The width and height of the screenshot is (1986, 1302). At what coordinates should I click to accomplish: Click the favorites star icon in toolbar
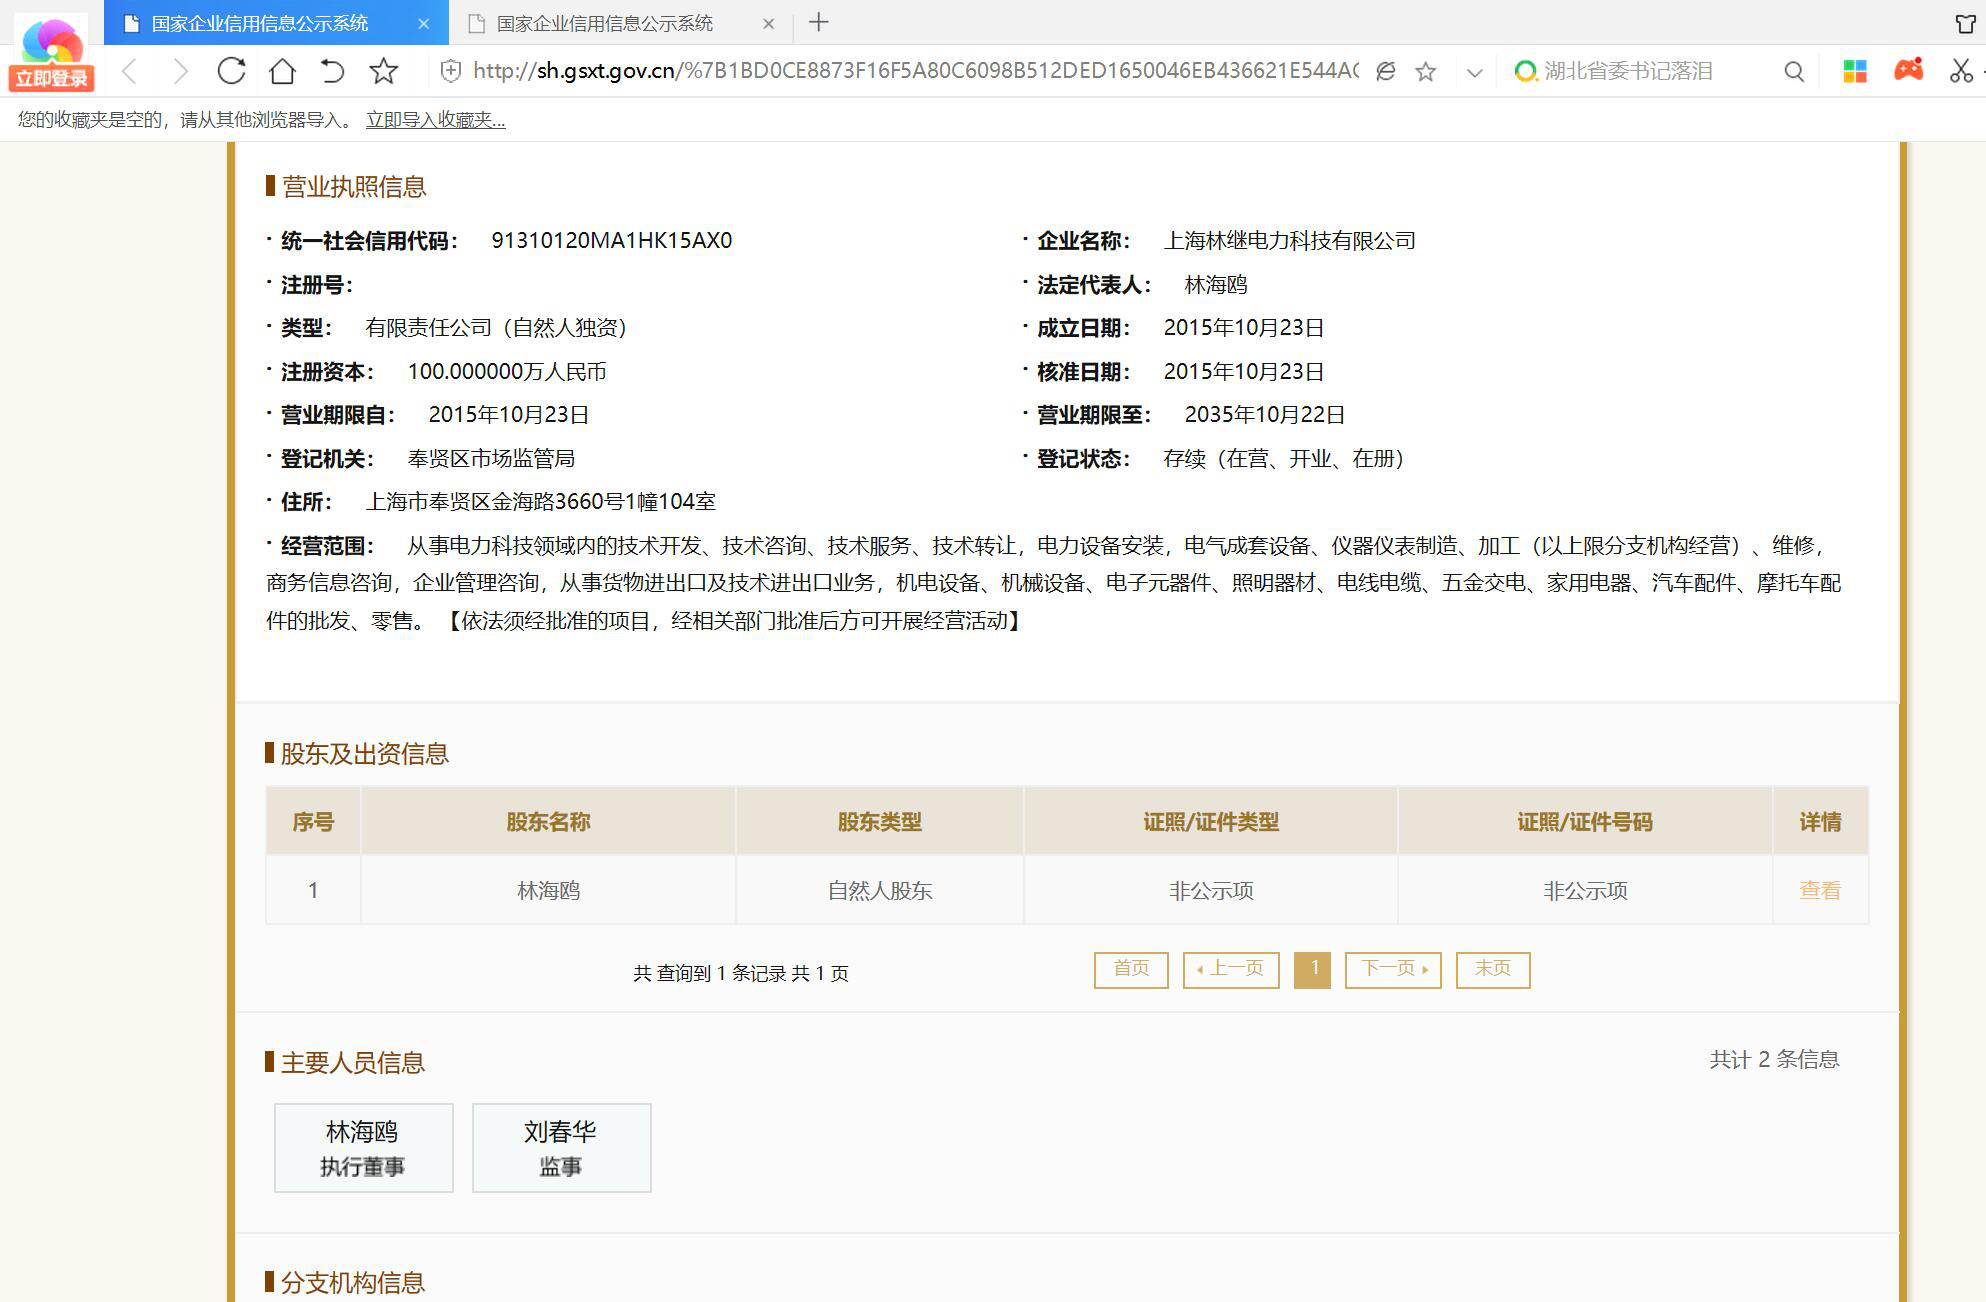pos(383,71)
